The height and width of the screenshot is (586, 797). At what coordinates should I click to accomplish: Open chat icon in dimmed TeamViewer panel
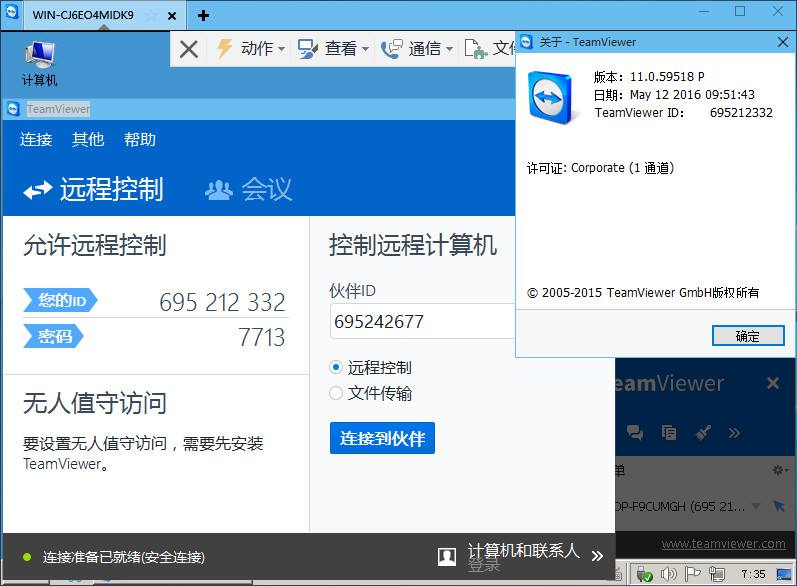pyautogui.click(x=635, y=433)
